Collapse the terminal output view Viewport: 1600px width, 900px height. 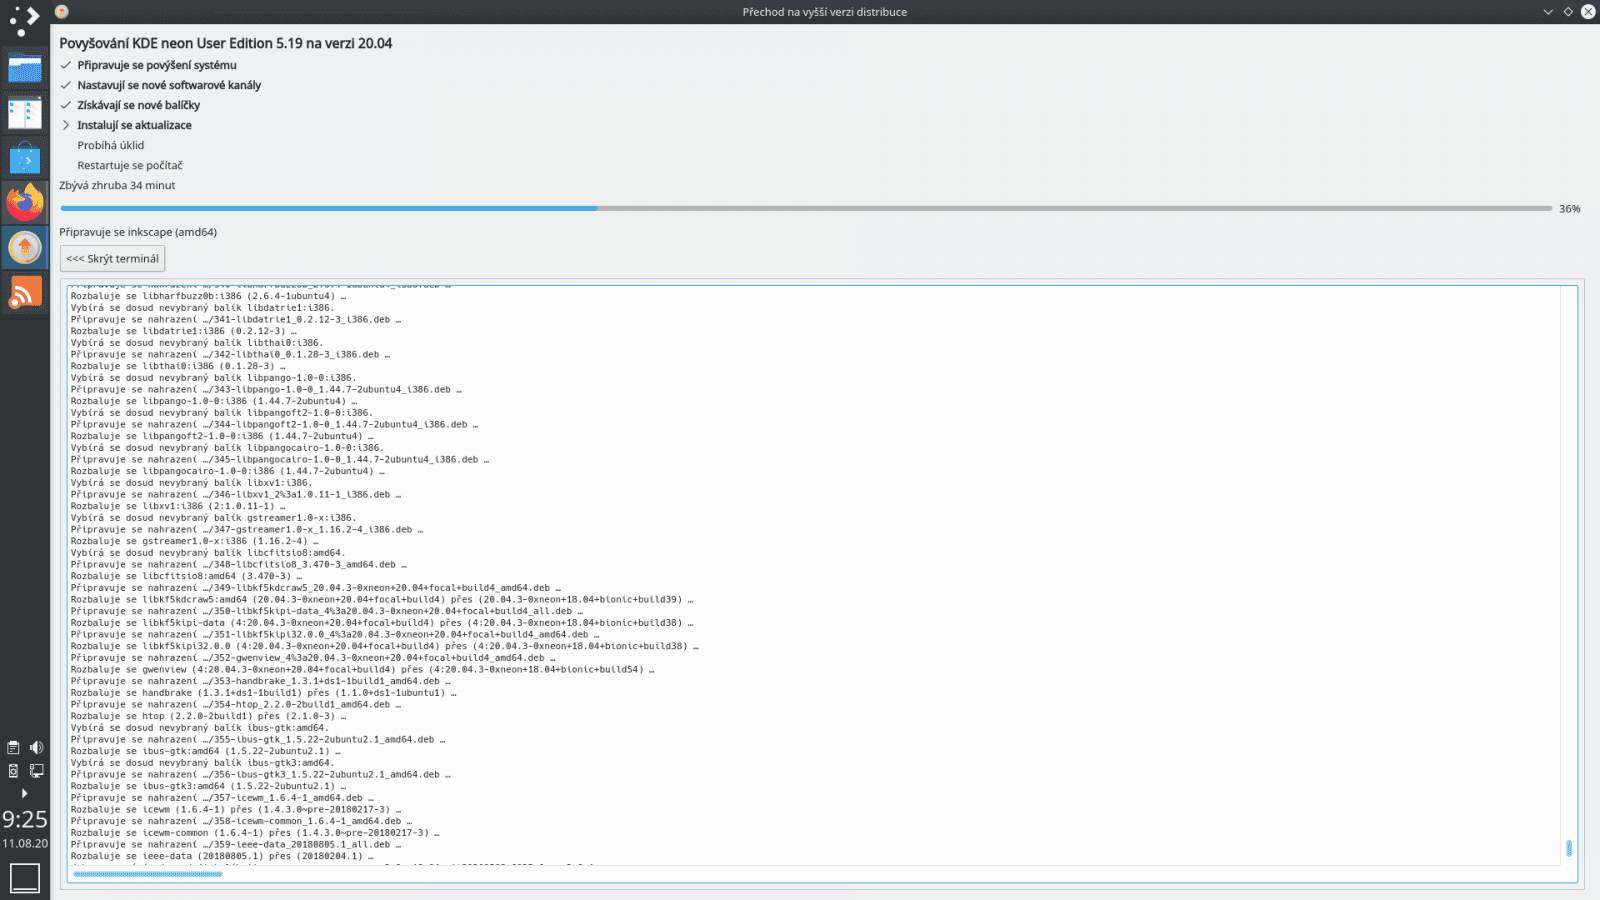pyautogui.click(x=112, y=258)
